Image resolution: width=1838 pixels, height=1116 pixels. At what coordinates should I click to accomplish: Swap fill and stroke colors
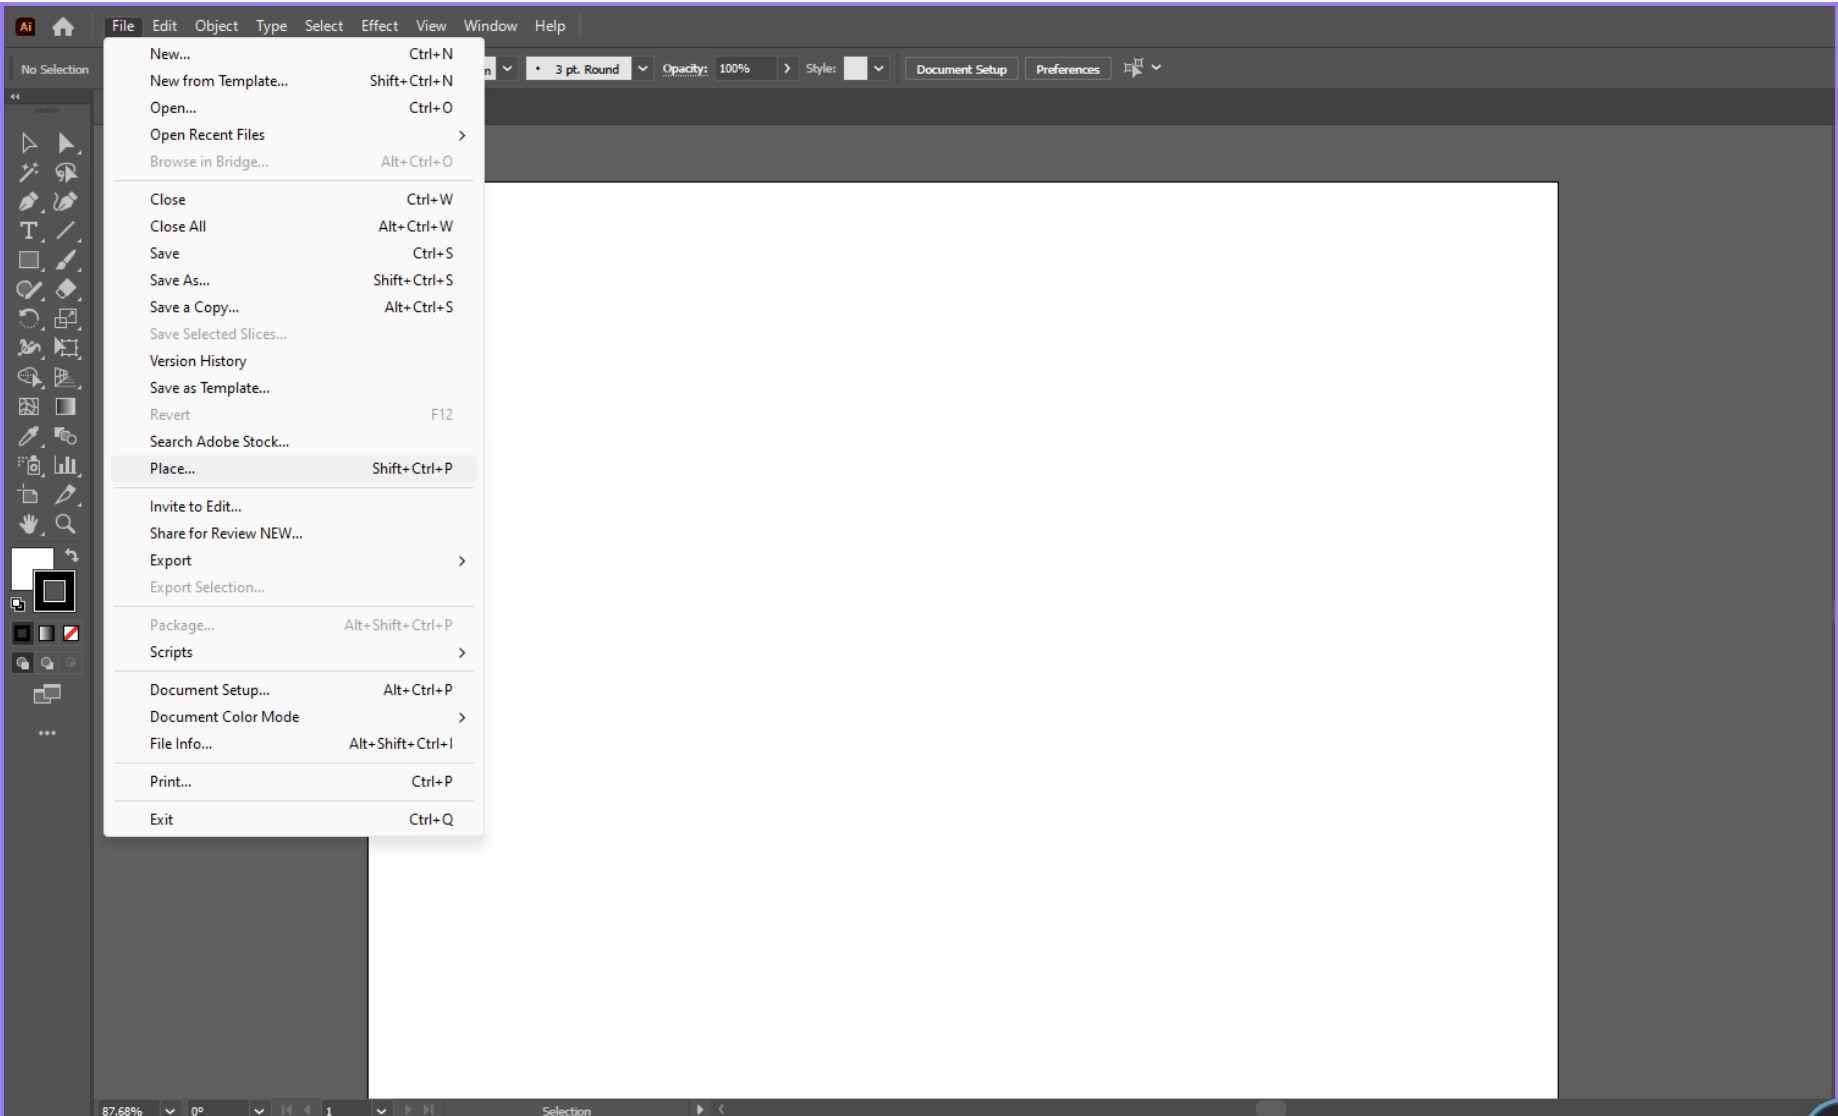[71, 556]
